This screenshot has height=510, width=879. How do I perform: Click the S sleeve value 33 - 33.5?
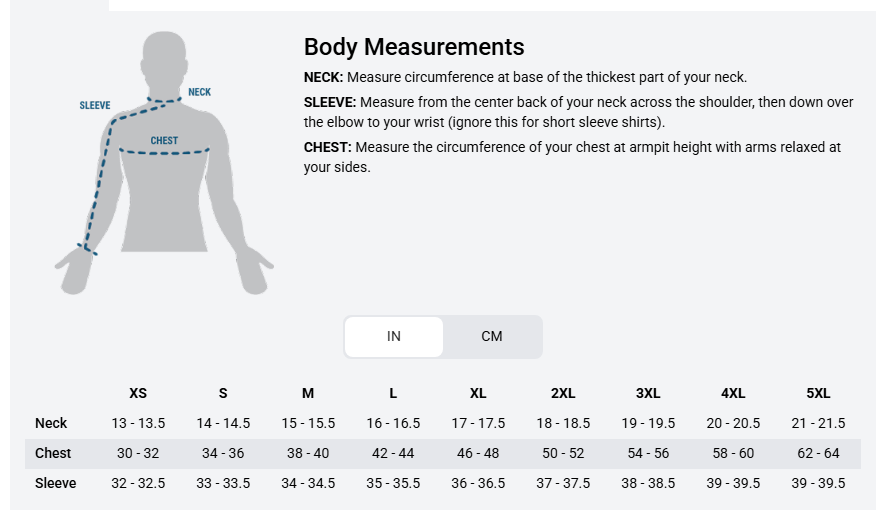[x=223, y=483]
